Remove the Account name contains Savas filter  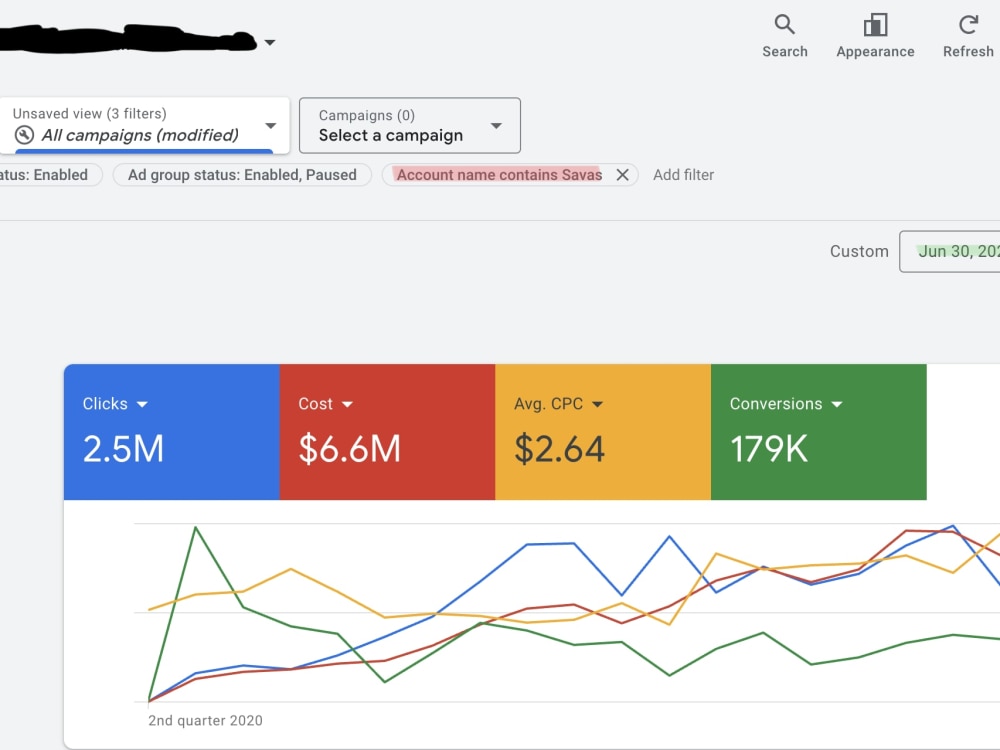coord(622,175)
